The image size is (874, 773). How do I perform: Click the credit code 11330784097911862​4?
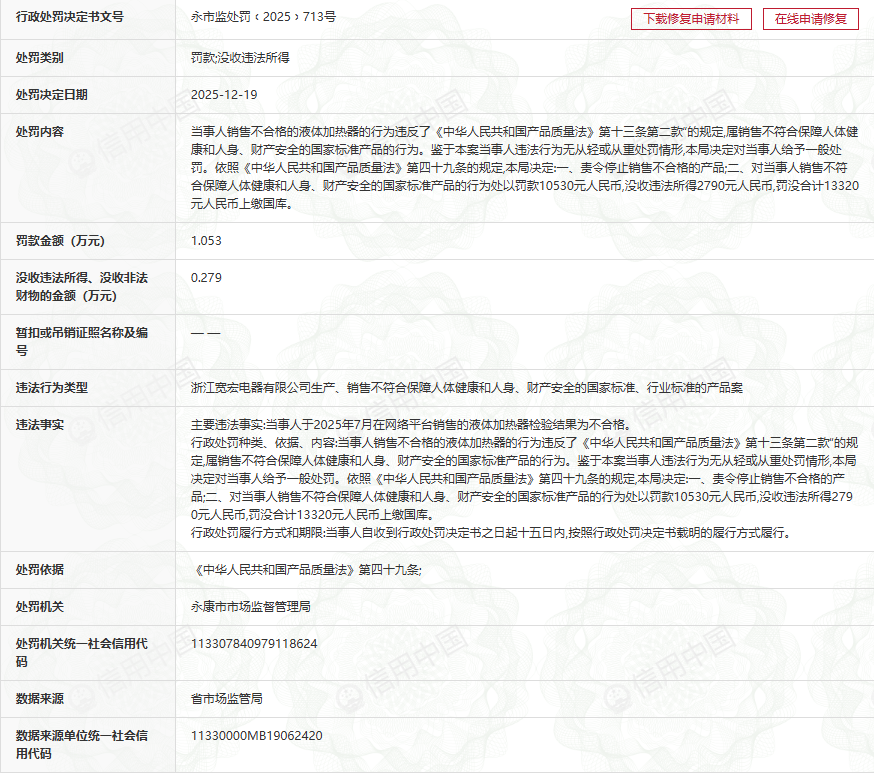(254, 643)
